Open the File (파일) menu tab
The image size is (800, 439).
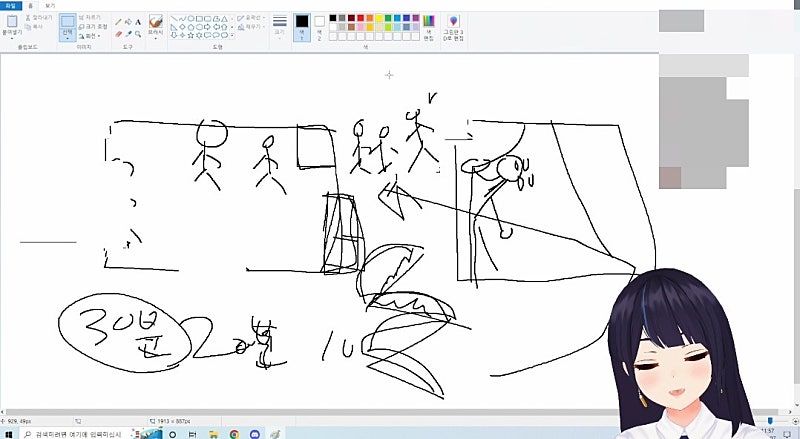click(x=11, y=5)
